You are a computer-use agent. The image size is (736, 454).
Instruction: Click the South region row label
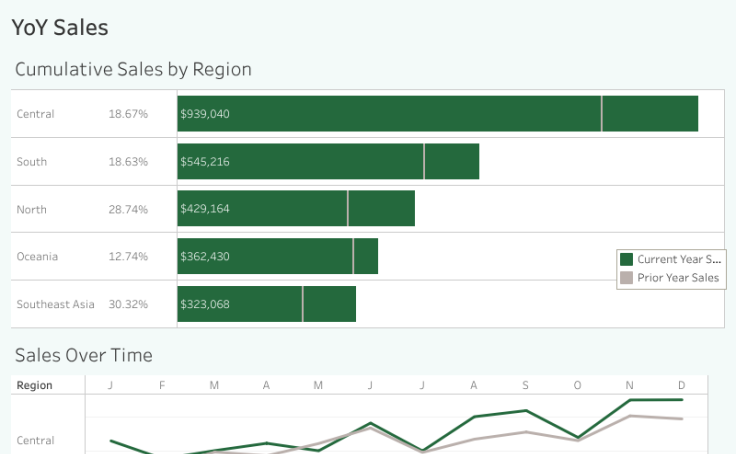pyautogui.click(x=32, y=162)
